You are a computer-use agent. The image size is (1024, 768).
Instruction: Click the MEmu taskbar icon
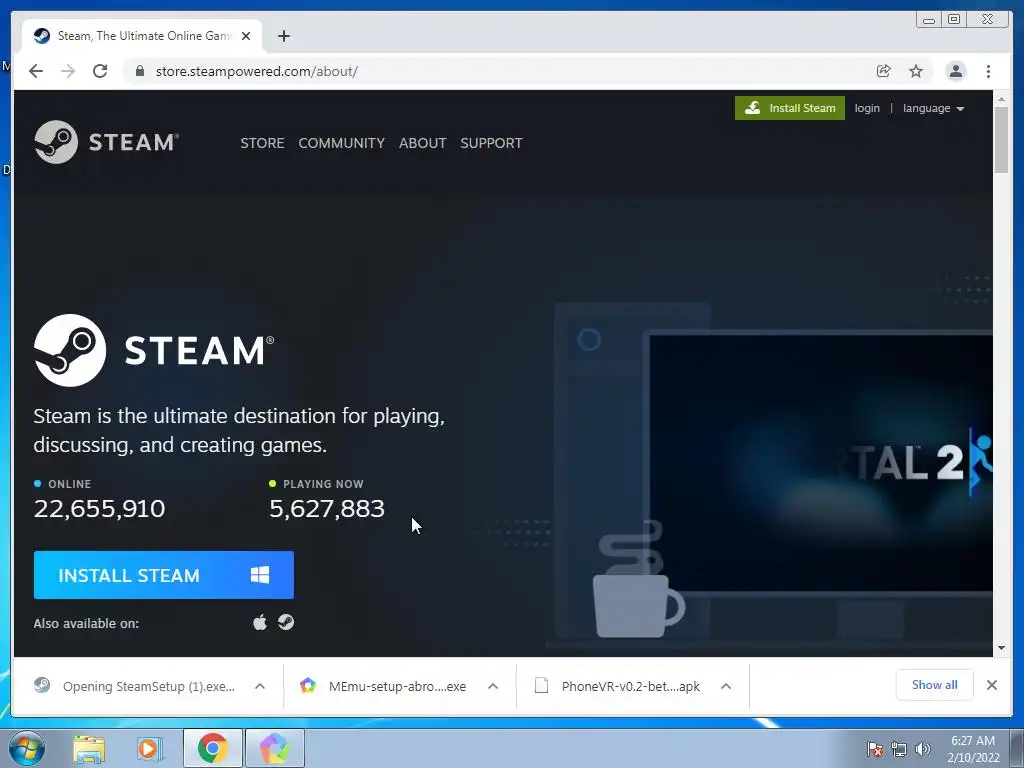point(275,748)
